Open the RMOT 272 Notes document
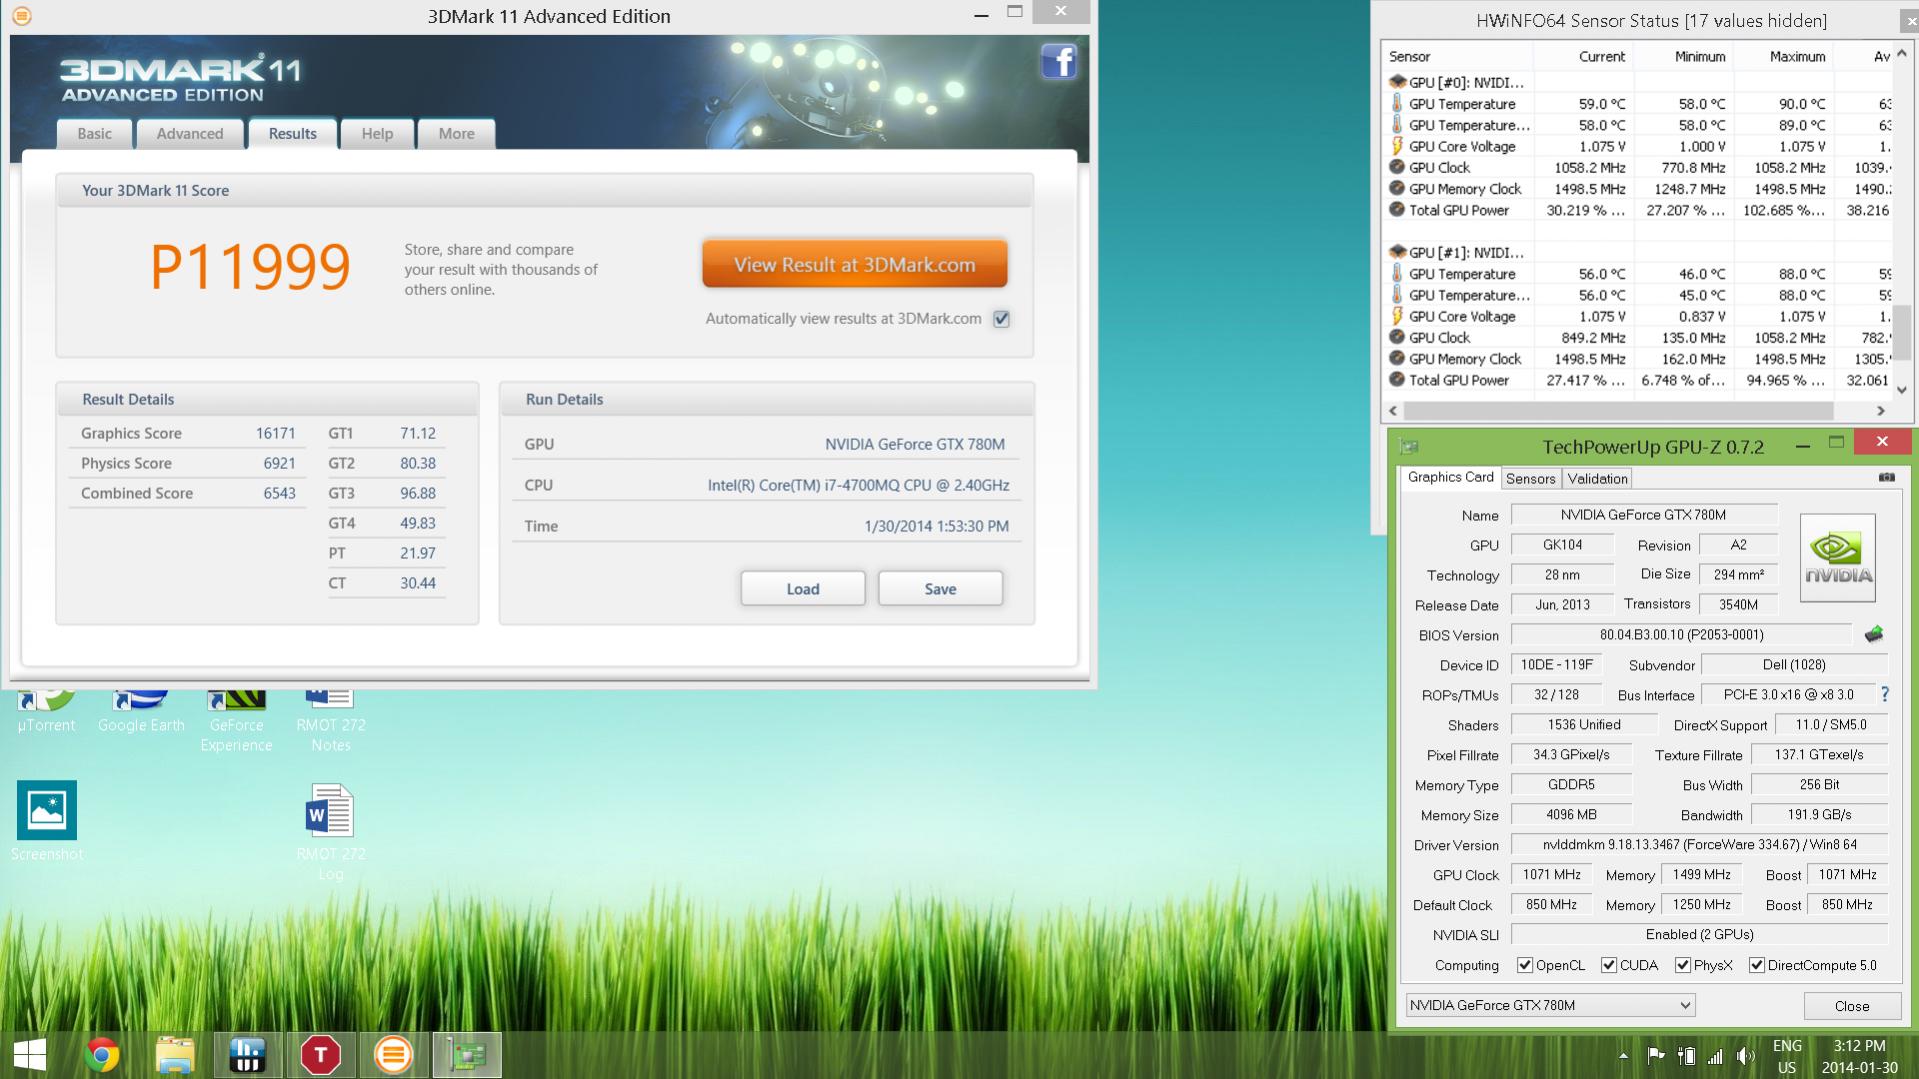This screenshot has width=1919, height=1079. point(331,722)
